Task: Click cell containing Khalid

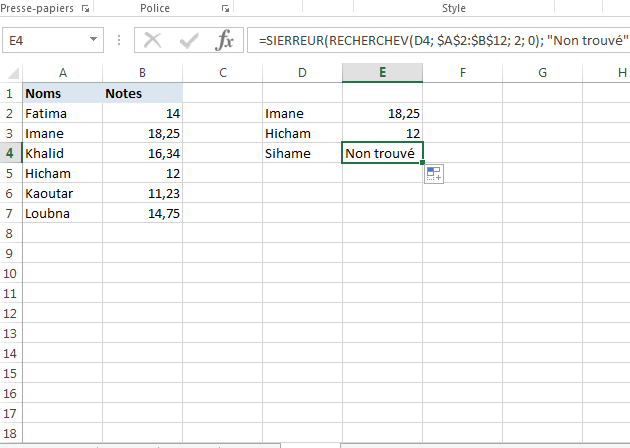Action: point(63,153)
